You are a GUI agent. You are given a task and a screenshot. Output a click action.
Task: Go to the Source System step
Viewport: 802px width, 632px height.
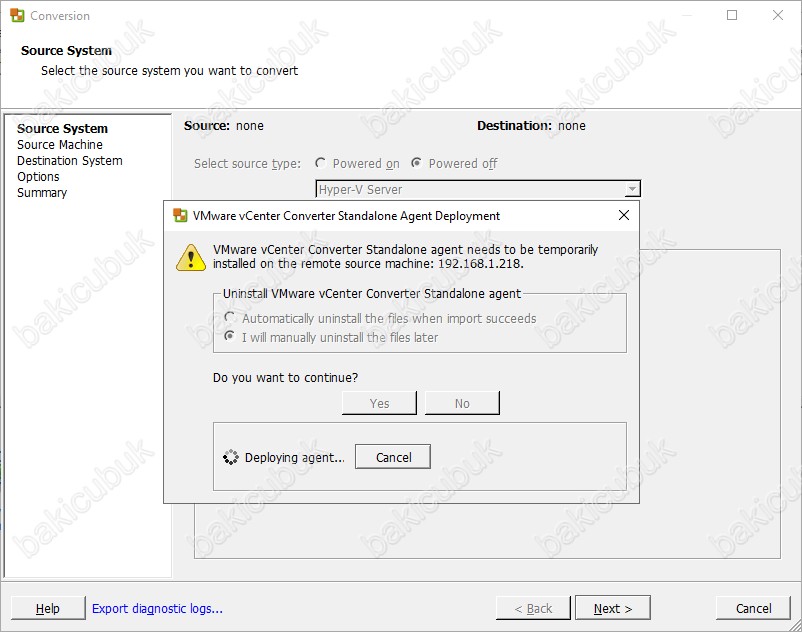[62, 128]
